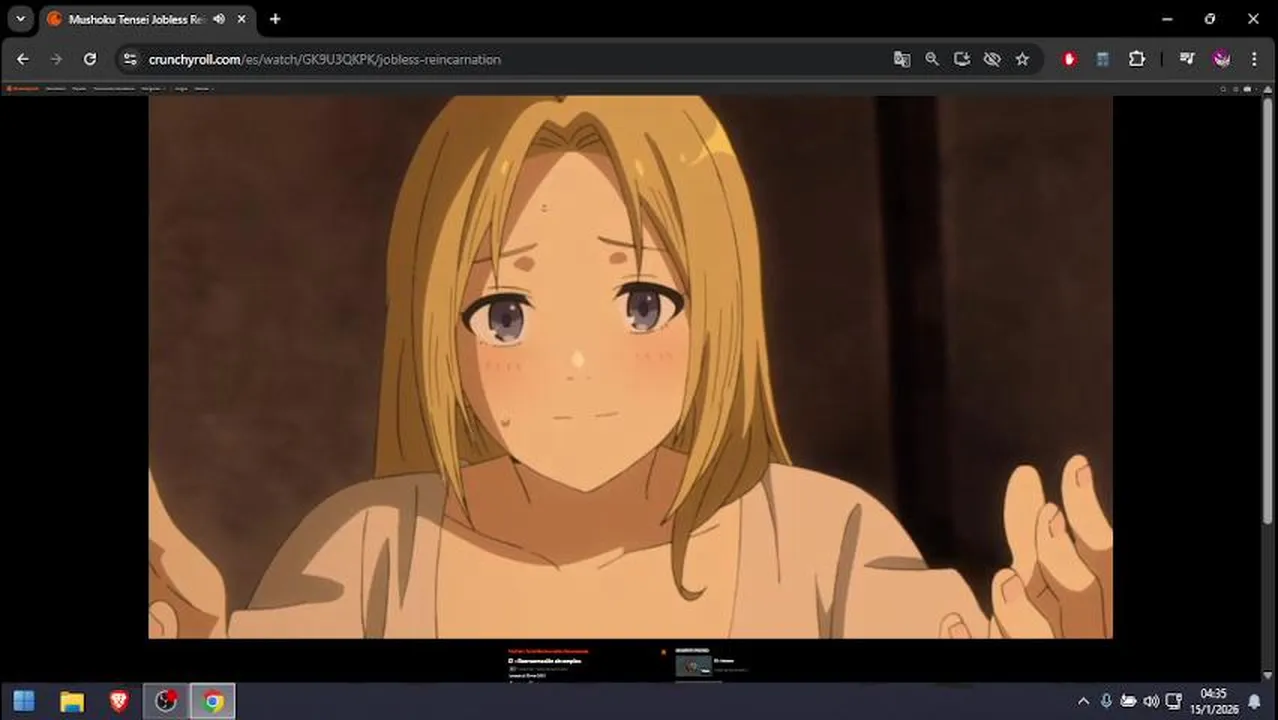Viewport: 1278px width, 720px height.
Task: Select the Mushoku Tensei Jobless Reincarnation tab
Action: [147, 19]
